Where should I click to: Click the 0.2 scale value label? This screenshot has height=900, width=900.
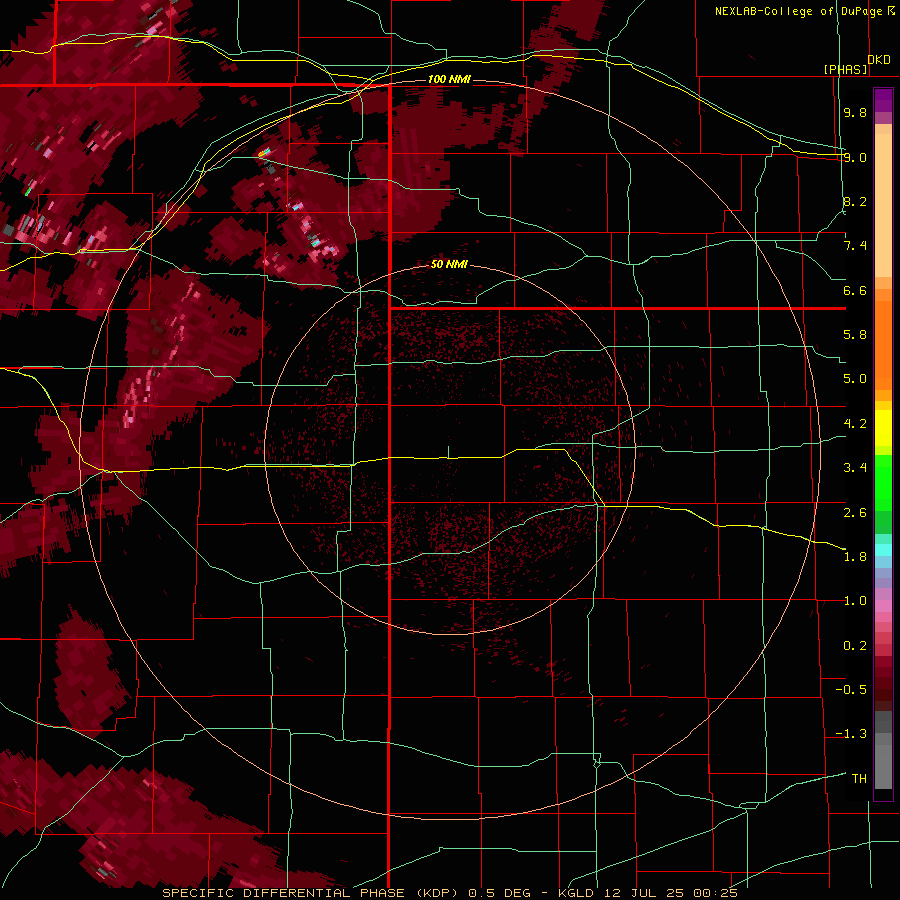click(855, 646)
